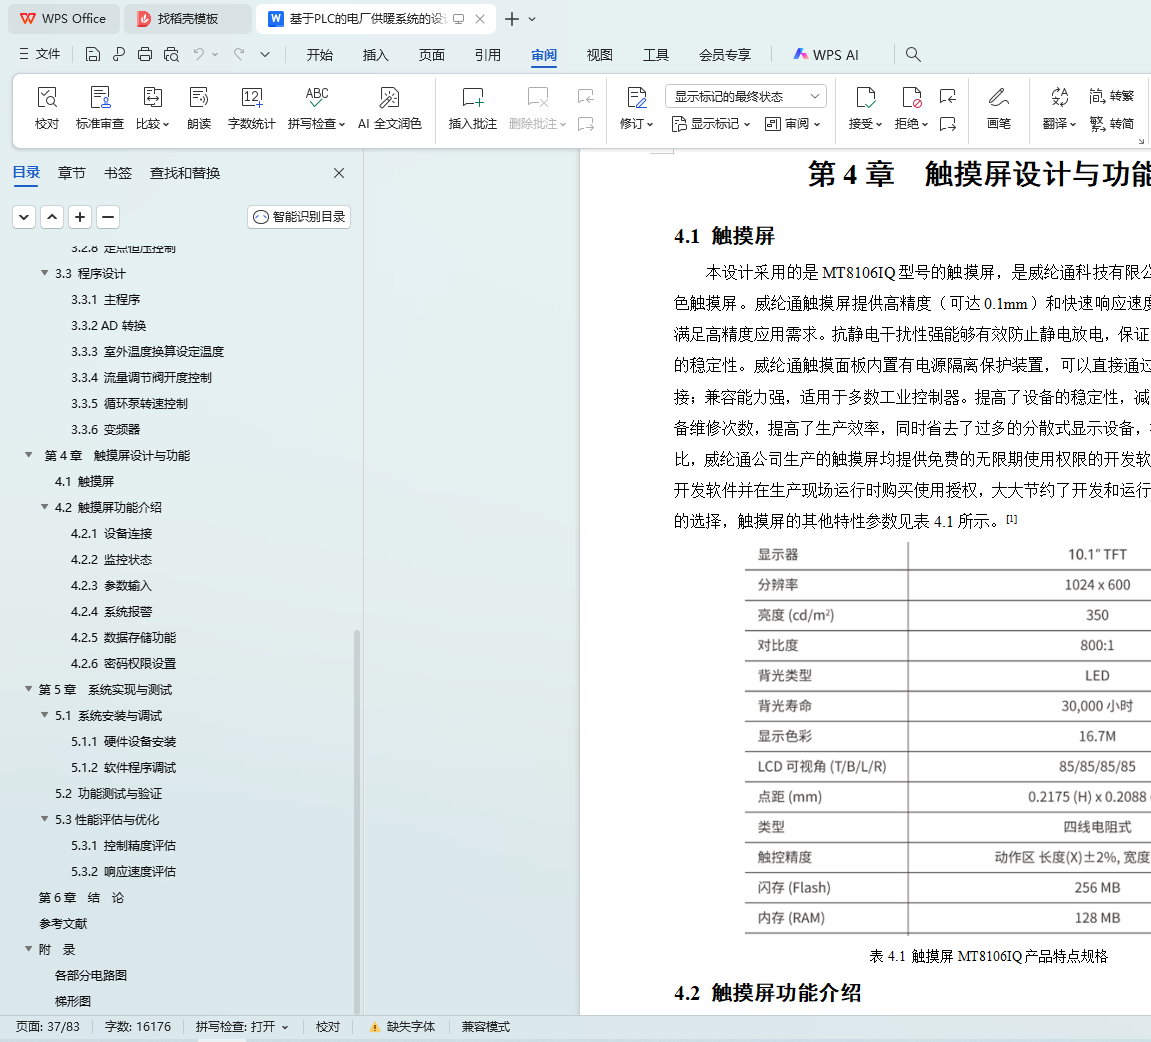Collapse outline with the down chevron button
Viewport: 1151px width, 1042px height.
(x=24, y=217)
